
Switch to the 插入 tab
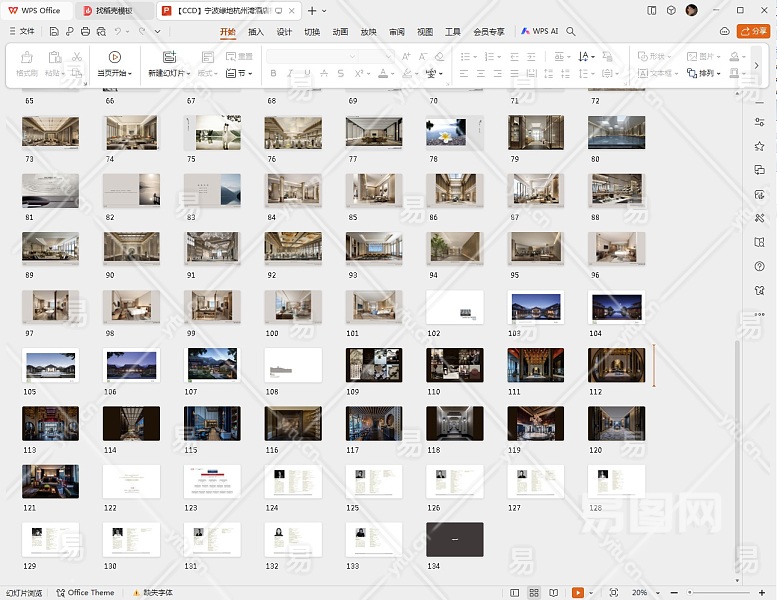(256, 32)
